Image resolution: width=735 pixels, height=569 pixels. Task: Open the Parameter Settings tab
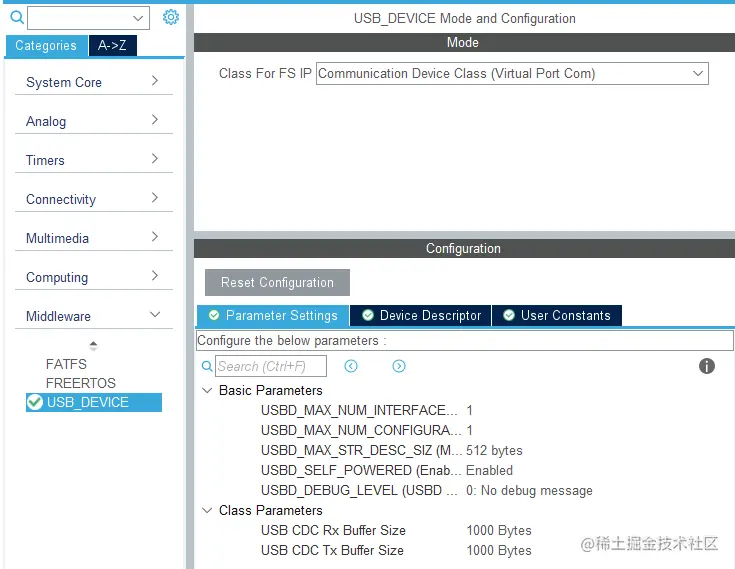(x=273, y=315)
